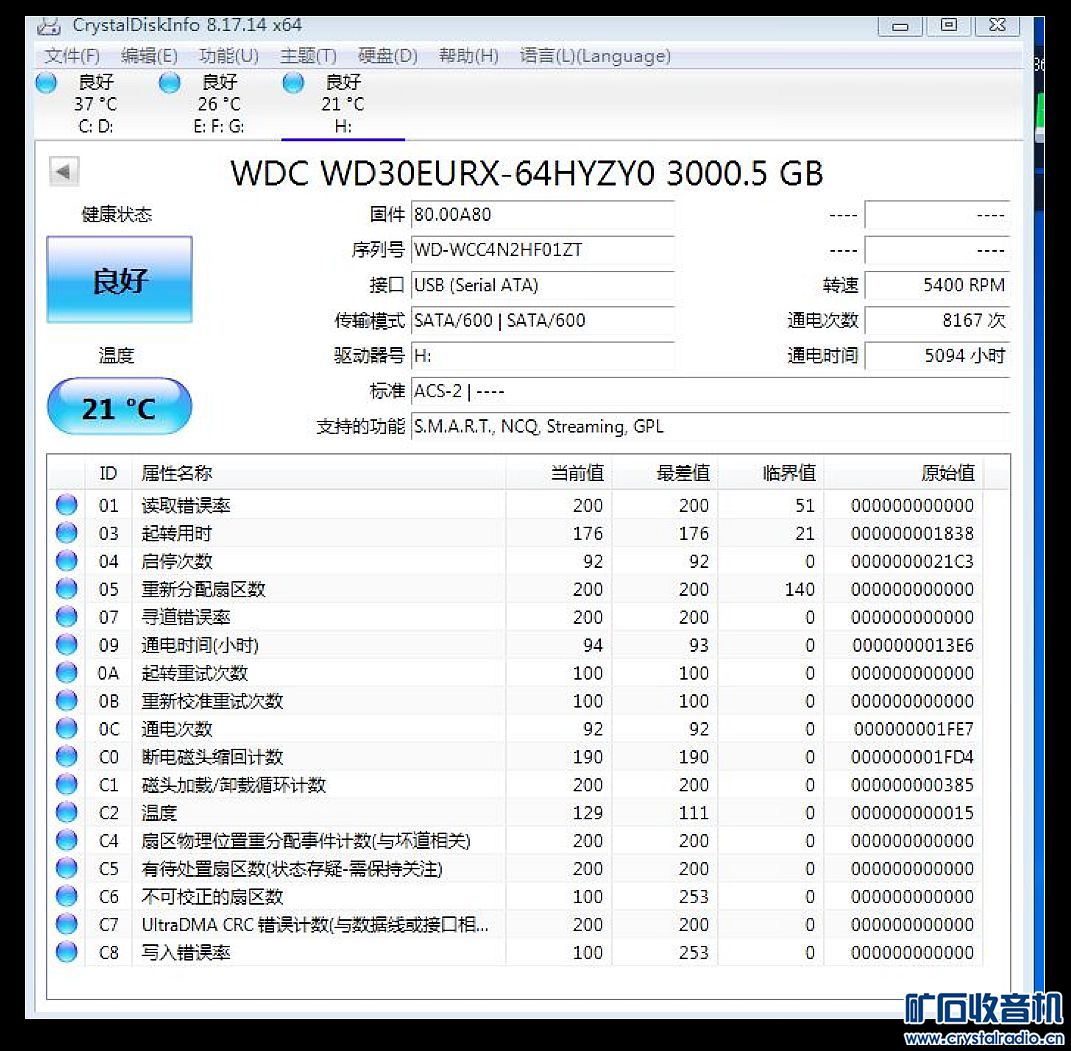Maximize the CrystalDiskInfo window

click(x=948, y=26)
